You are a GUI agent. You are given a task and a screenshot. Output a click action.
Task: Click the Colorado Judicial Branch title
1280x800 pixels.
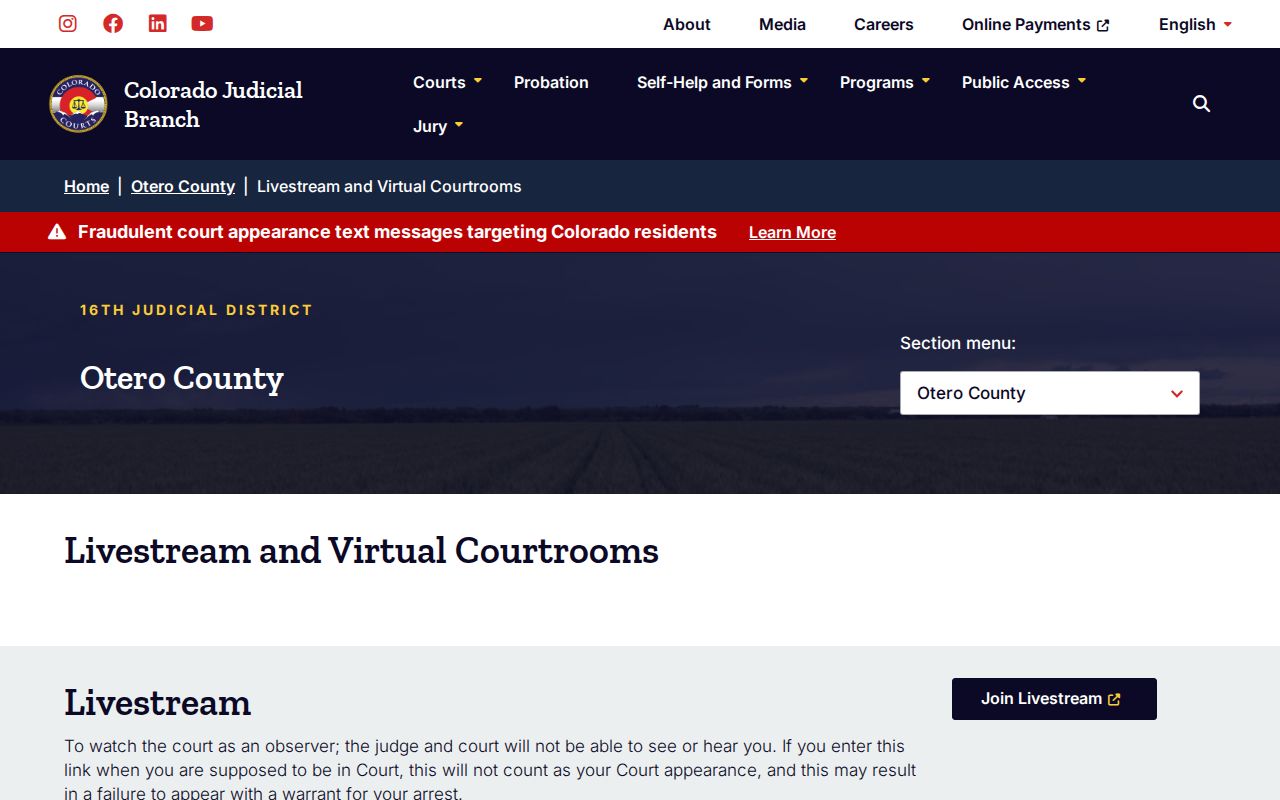pos(213,104)
